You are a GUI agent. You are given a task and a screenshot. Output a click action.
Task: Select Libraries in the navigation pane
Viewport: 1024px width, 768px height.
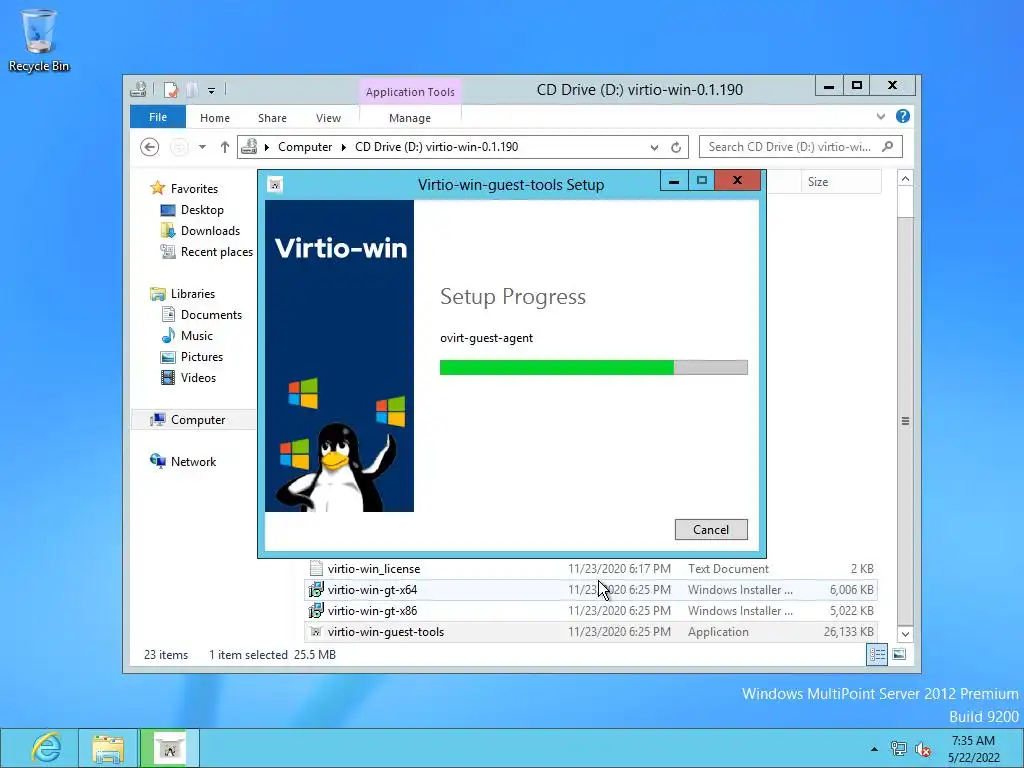193,294
